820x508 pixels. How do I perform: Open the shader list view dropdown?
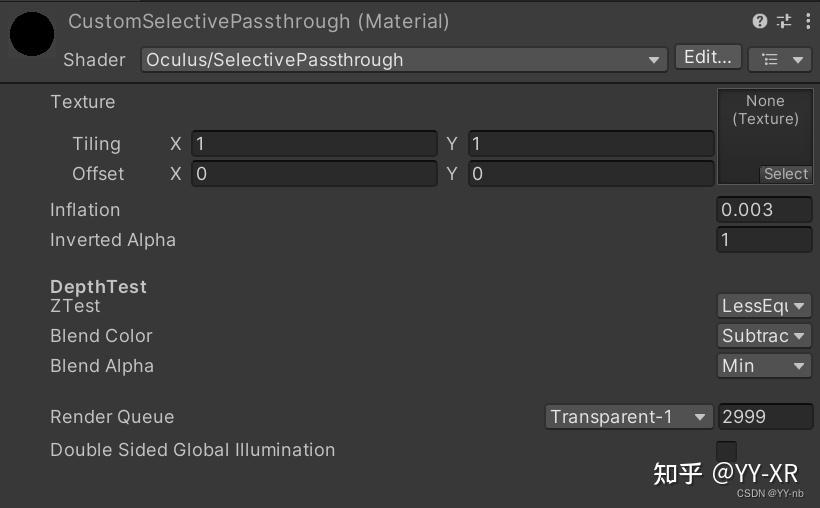click(x=780, y=60)
